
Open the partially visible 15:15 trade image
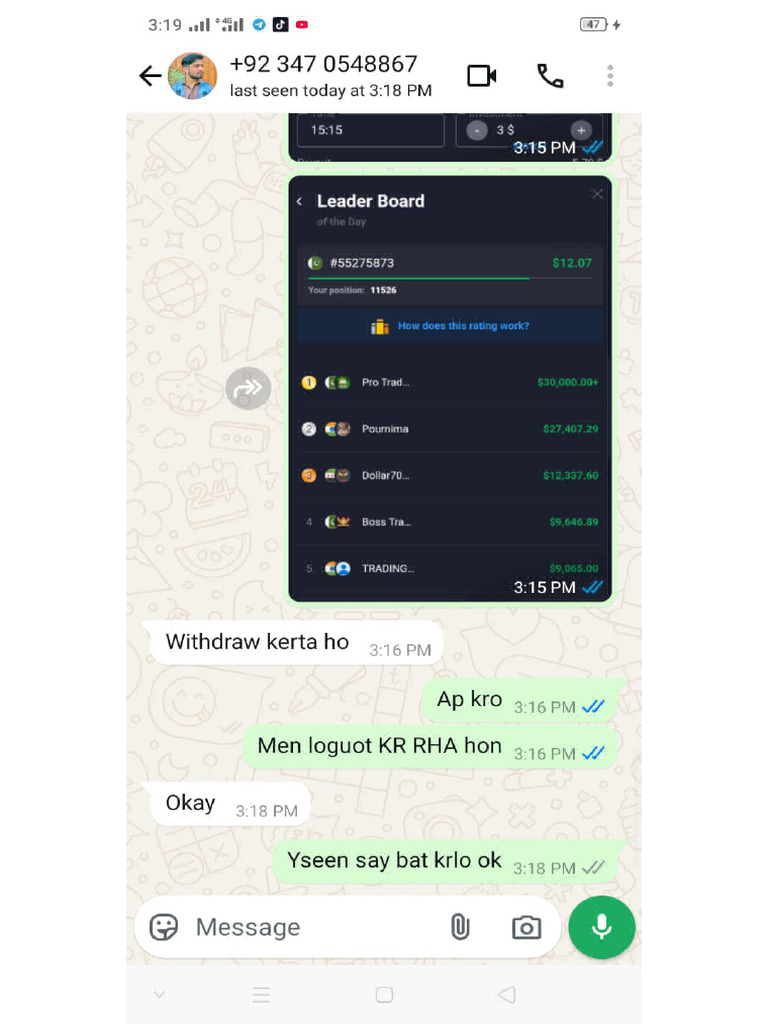coord(450,137)
